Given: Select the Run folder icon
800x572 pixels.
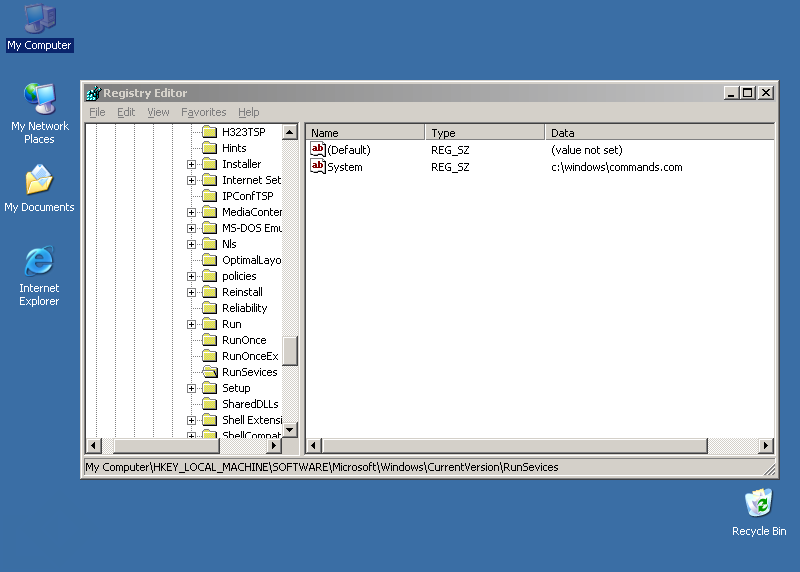Looking at the screenshot, I should pos(210,324).
